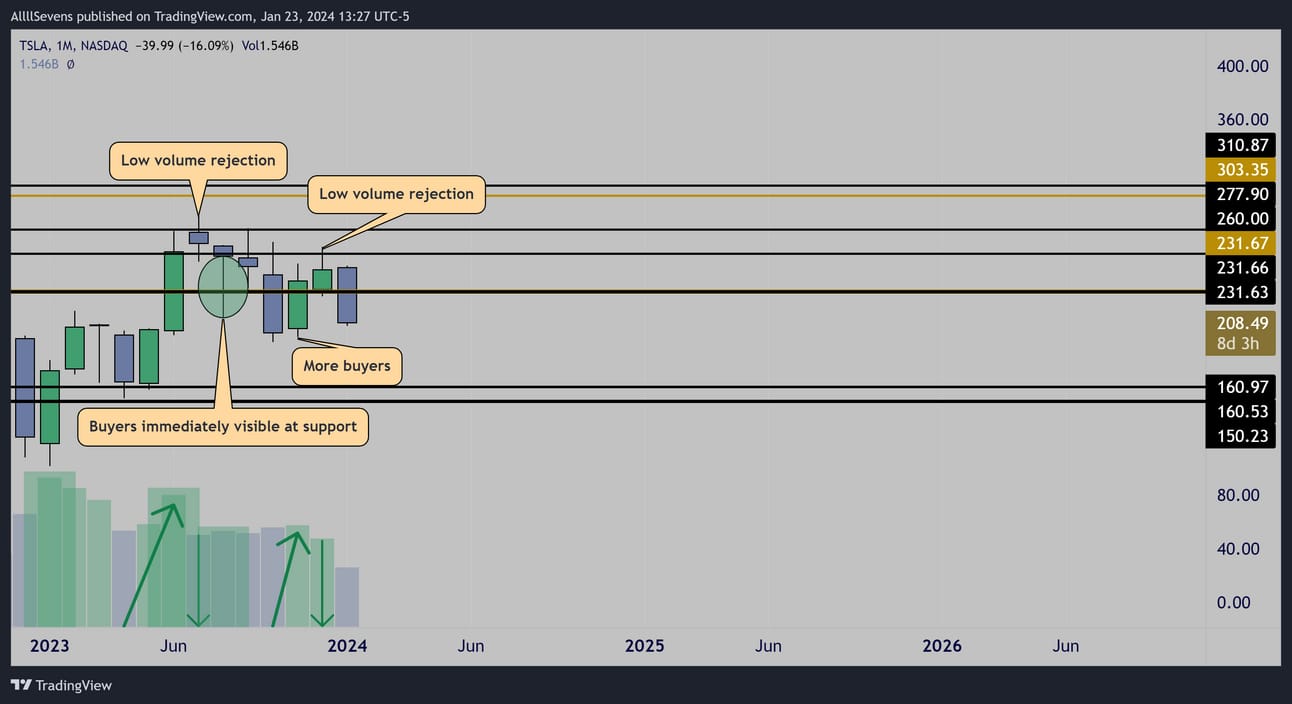The width and height of the screenshot is (1292, 704).
Task: Click the Jun label between 2025 and 2026
Action: [x=768, y=646]
